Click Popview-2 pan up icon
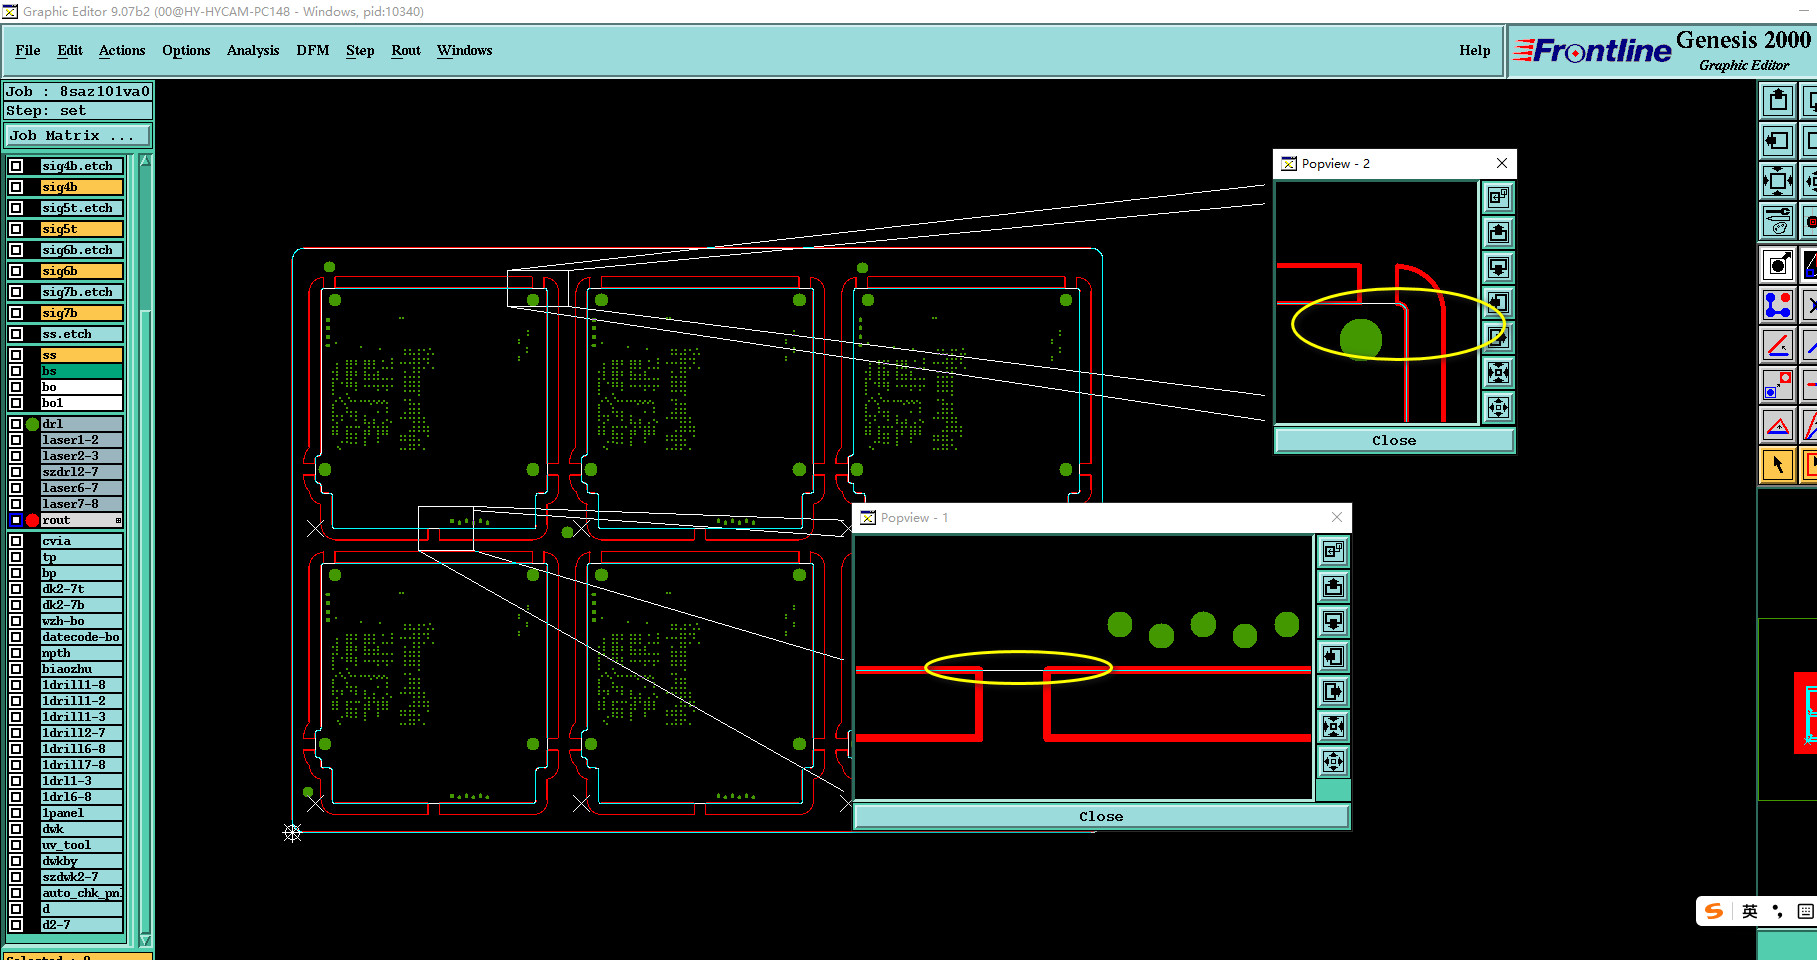Image resolution: width=1817 pixels, height=960 pixels. (x=1498, y=233)
